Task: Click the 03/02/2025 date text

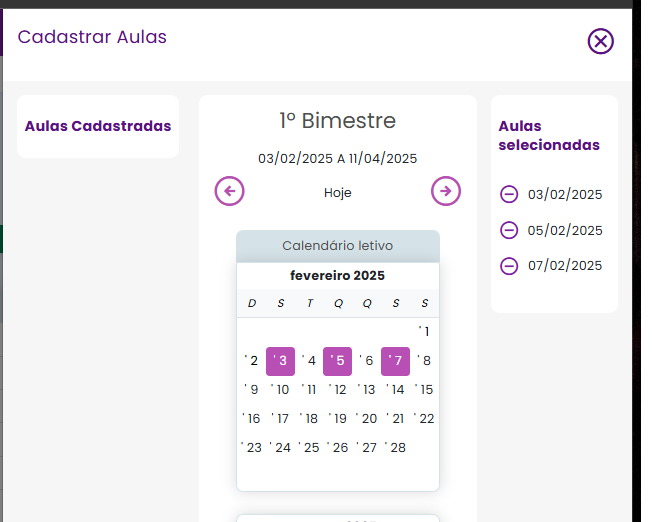Action: (x=565, y=195)
